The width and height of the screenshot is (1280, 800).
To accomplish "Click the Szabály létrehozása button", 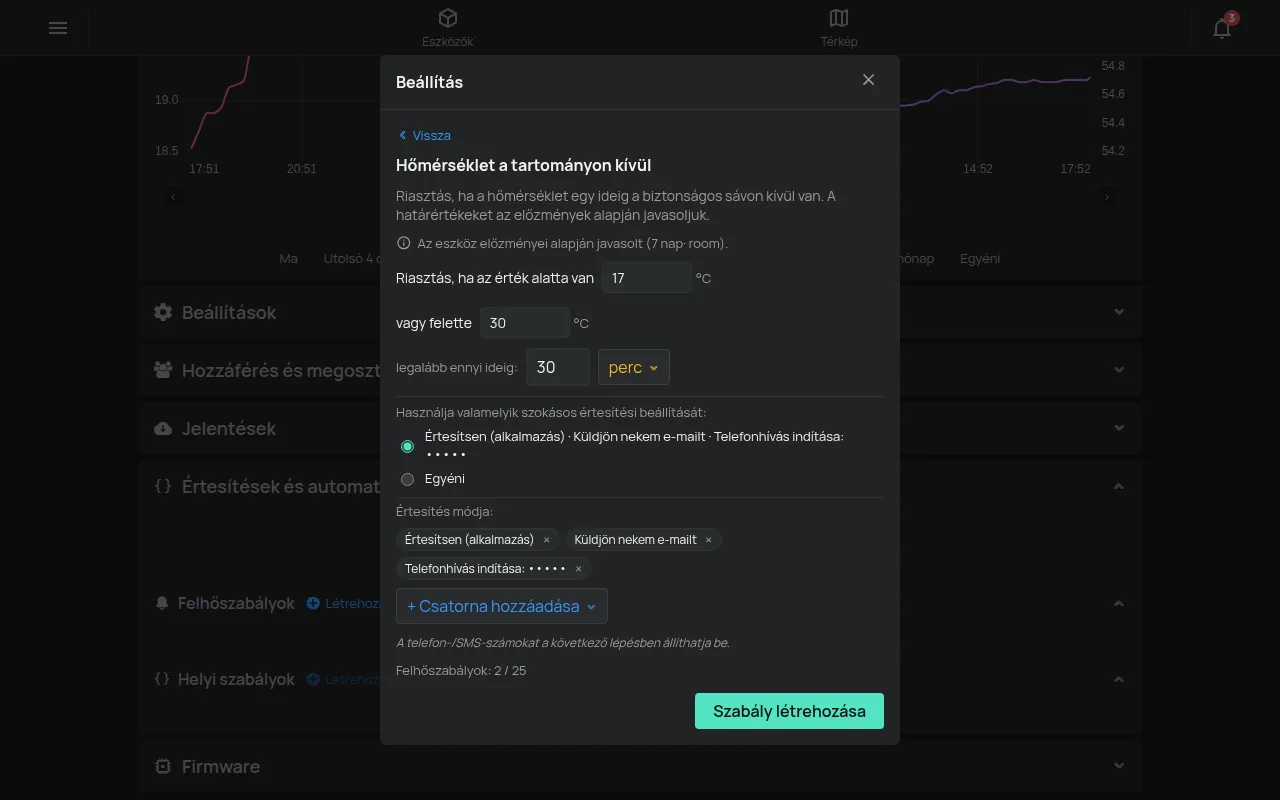I will point(789,711).
